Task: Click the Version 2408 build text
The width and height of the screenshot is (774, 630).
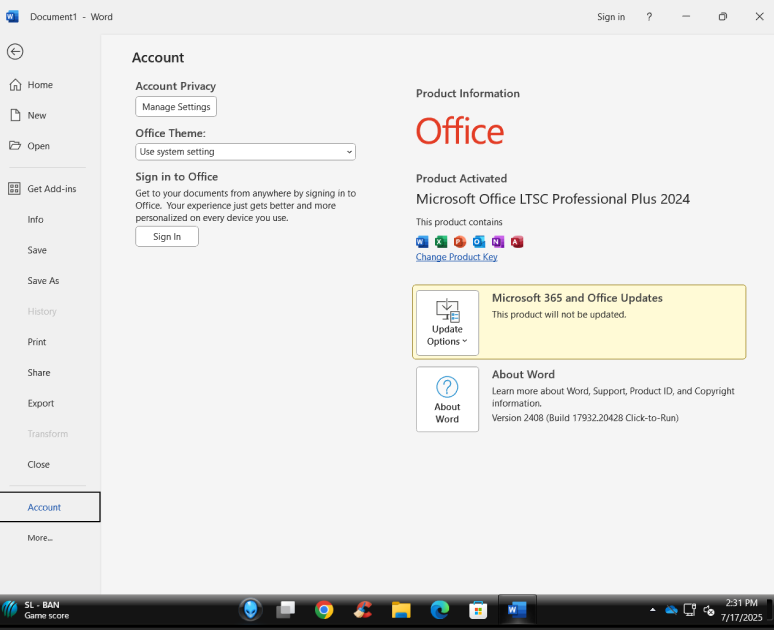Action: tap(585, 418)
